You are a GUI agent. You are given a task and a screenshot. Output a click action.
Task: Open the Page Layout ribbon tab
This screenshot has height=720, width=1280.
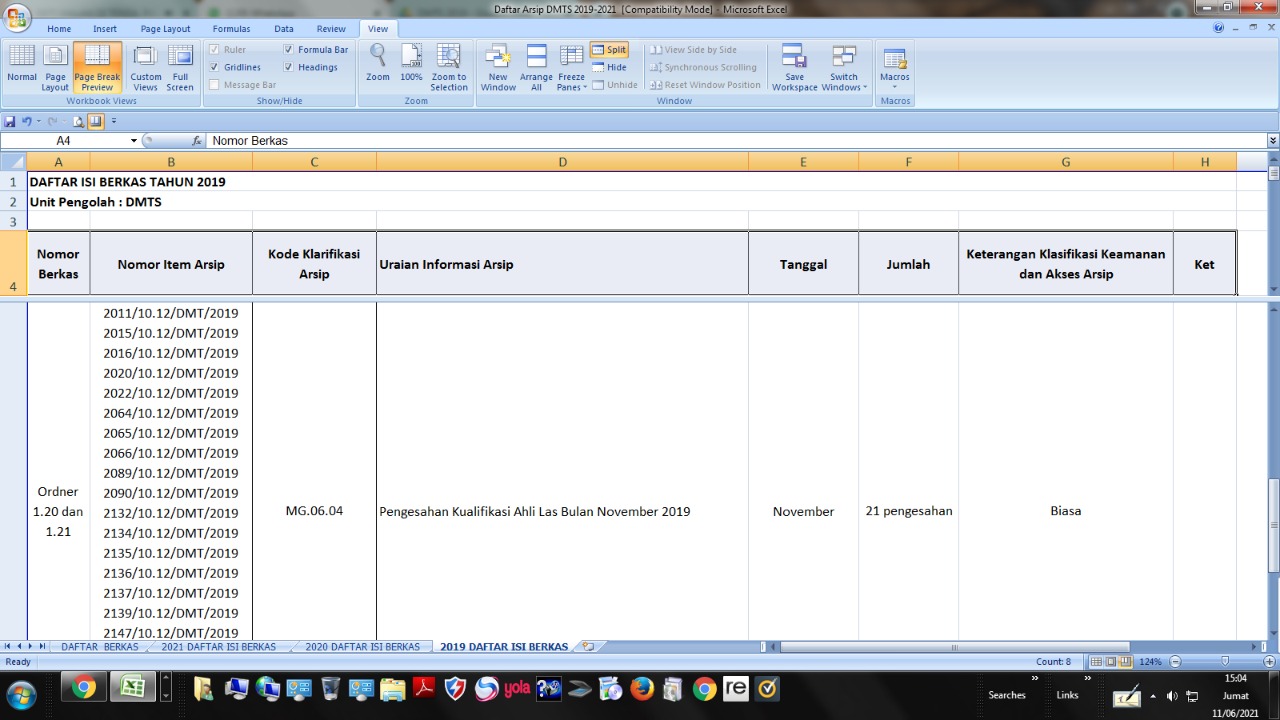click(x=165, y=29)
